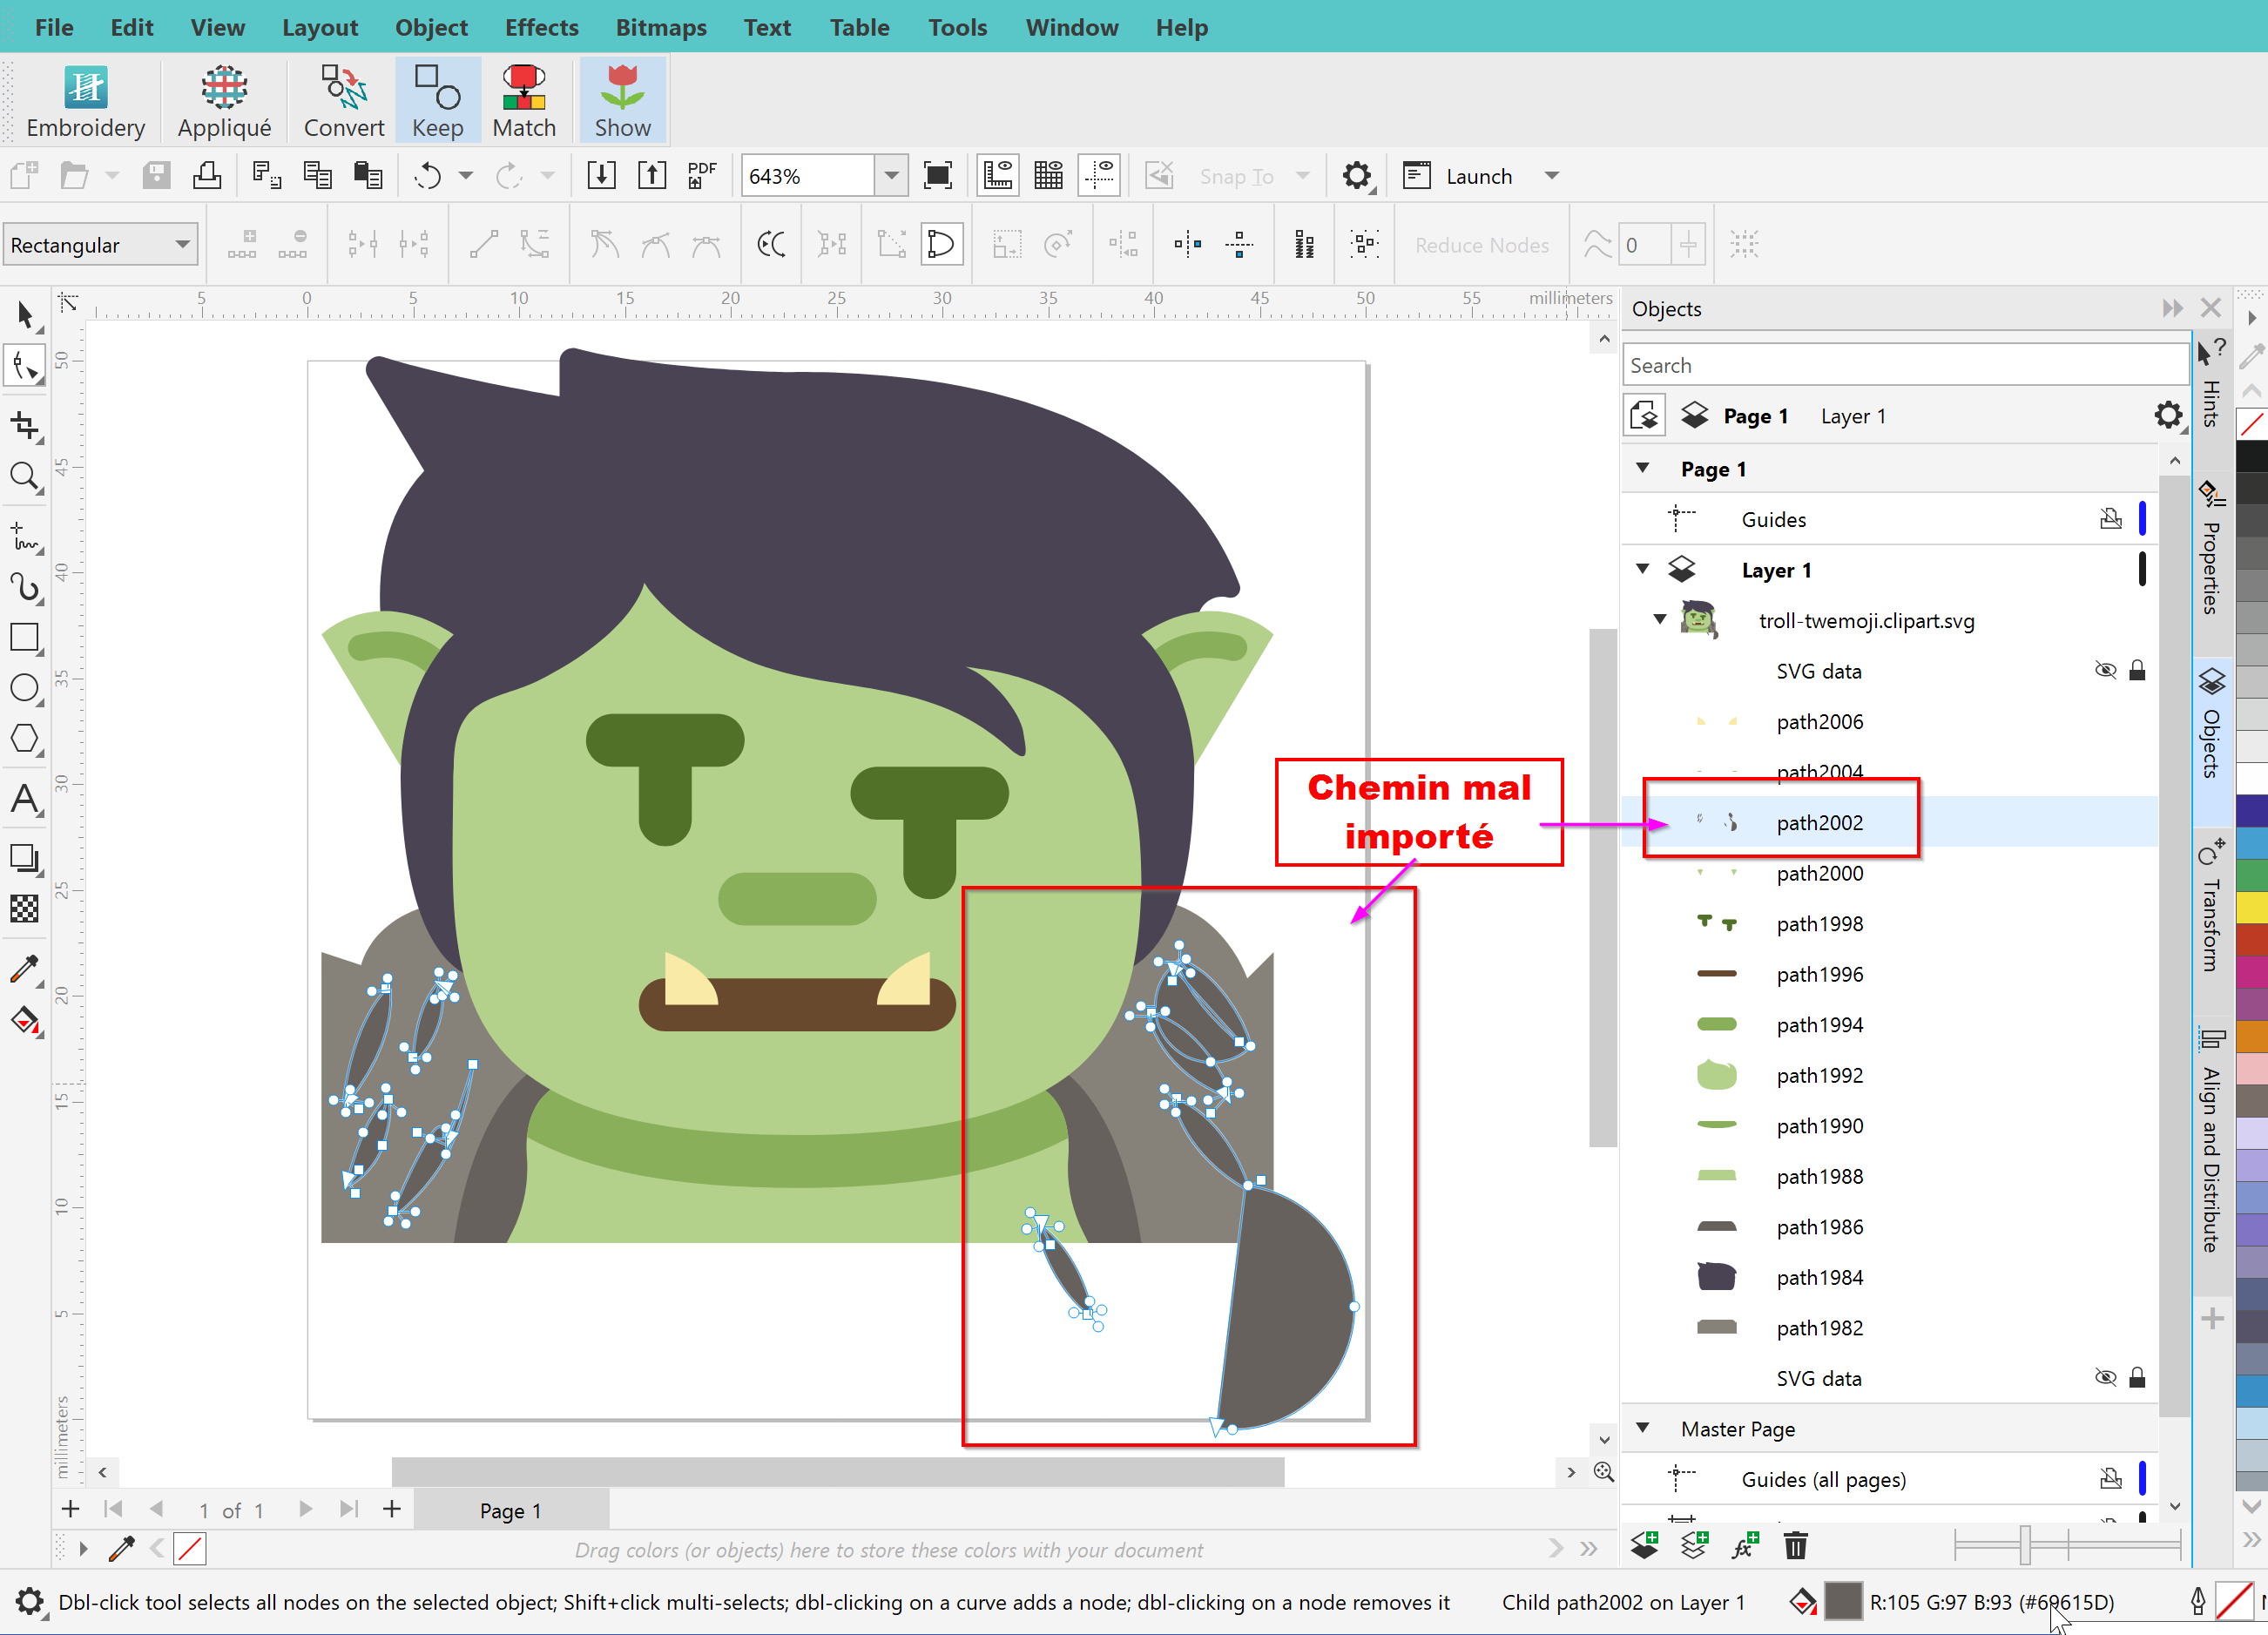Switch to the Properties docker tab
2268x1635 pixels.
pos(2212,547)
